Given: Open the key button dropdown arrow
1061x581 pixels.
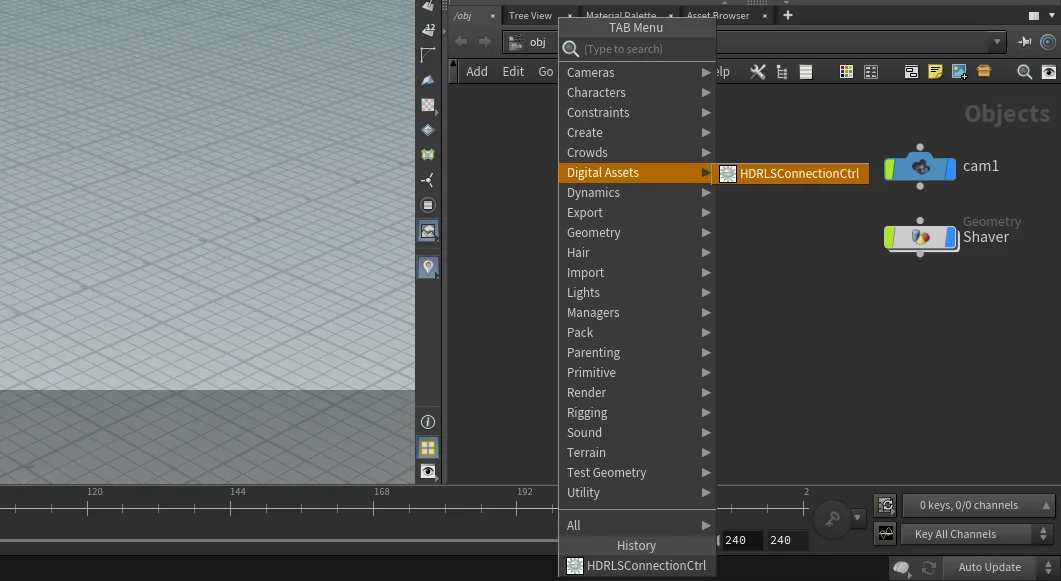Looking at the screenshot, I should point(857,518).
